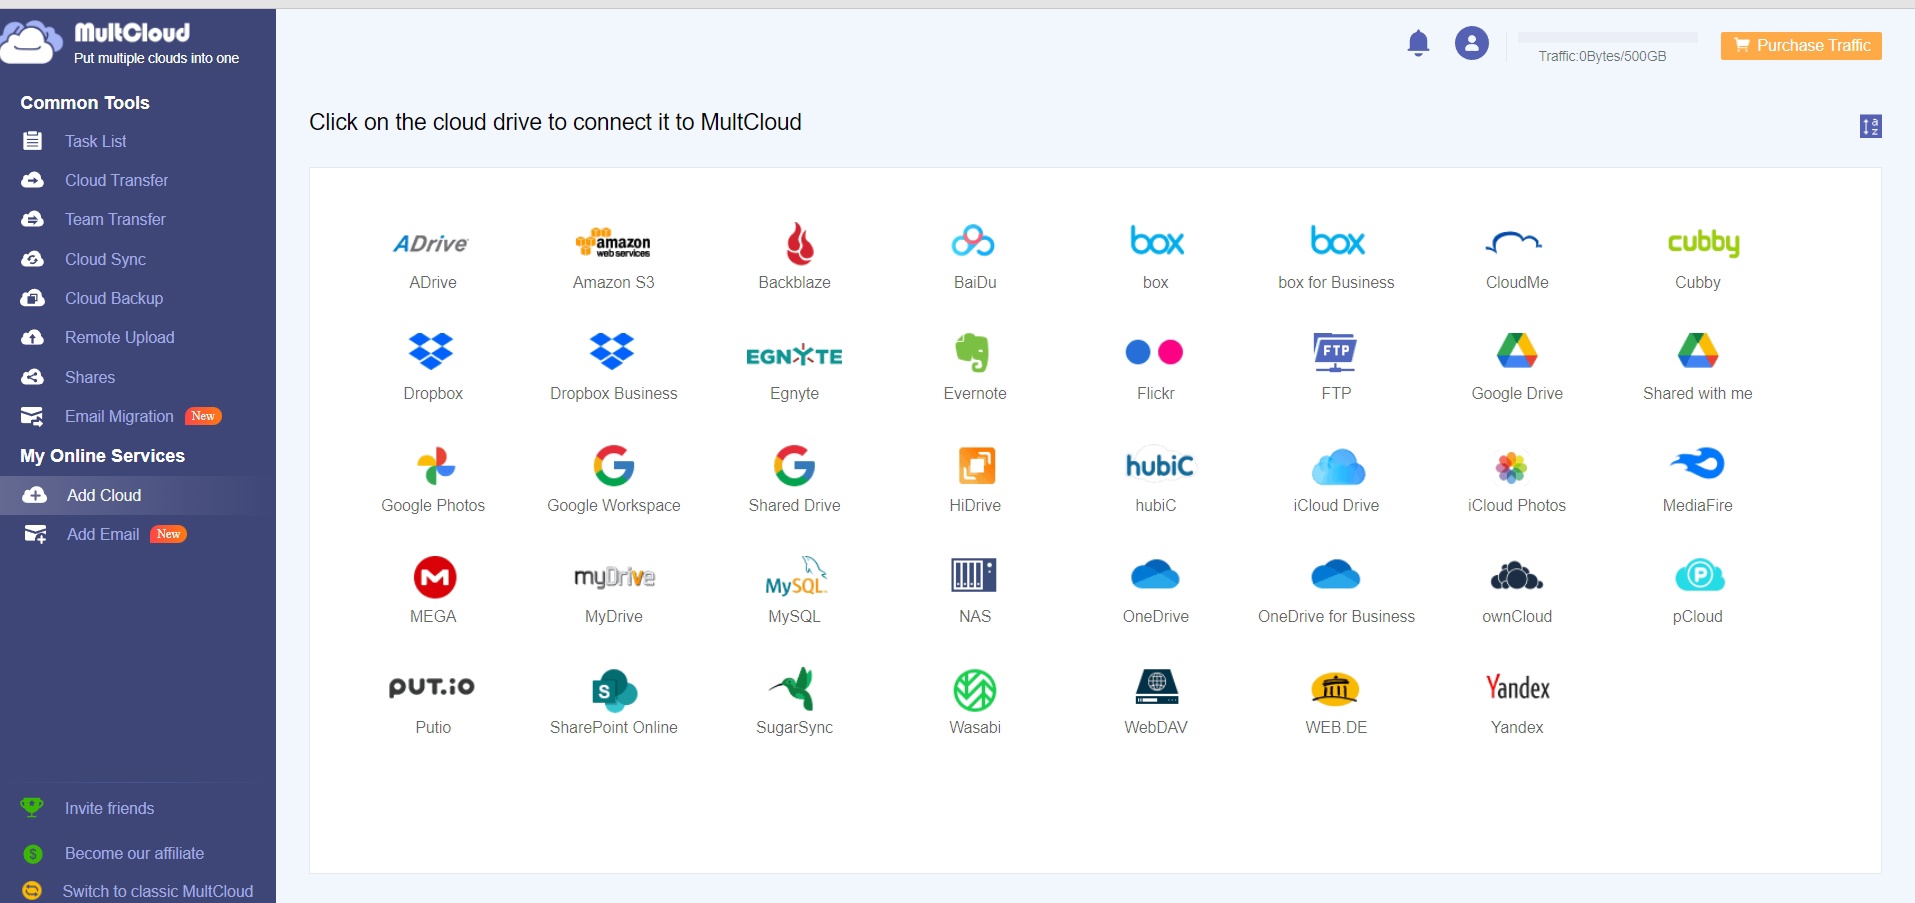Select the Cubby cloud icon

(x=1703, y=243)
